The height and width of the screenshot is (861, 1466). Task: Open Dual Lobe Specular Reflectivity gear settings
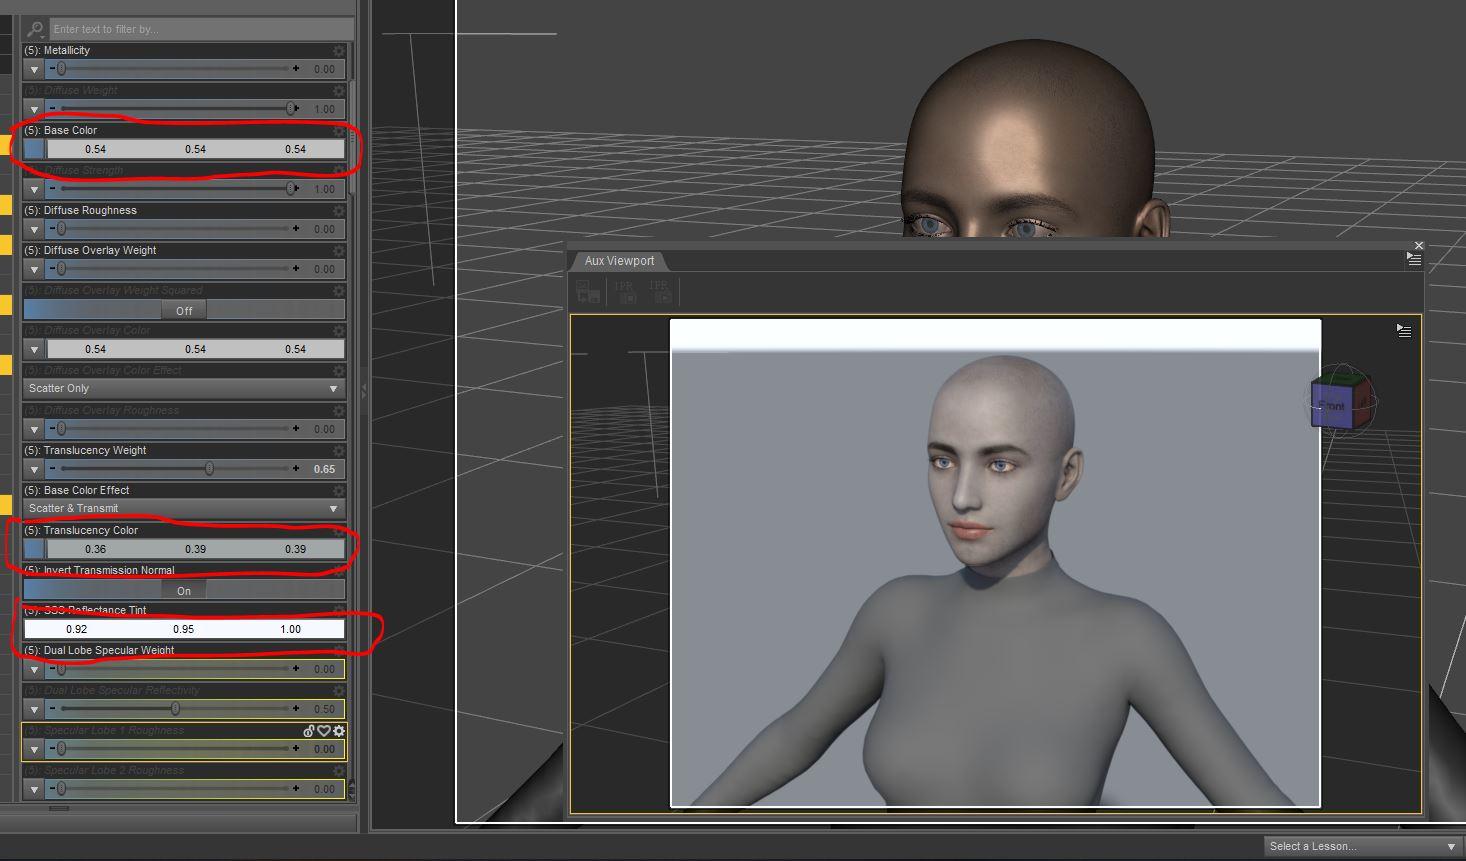339,690
